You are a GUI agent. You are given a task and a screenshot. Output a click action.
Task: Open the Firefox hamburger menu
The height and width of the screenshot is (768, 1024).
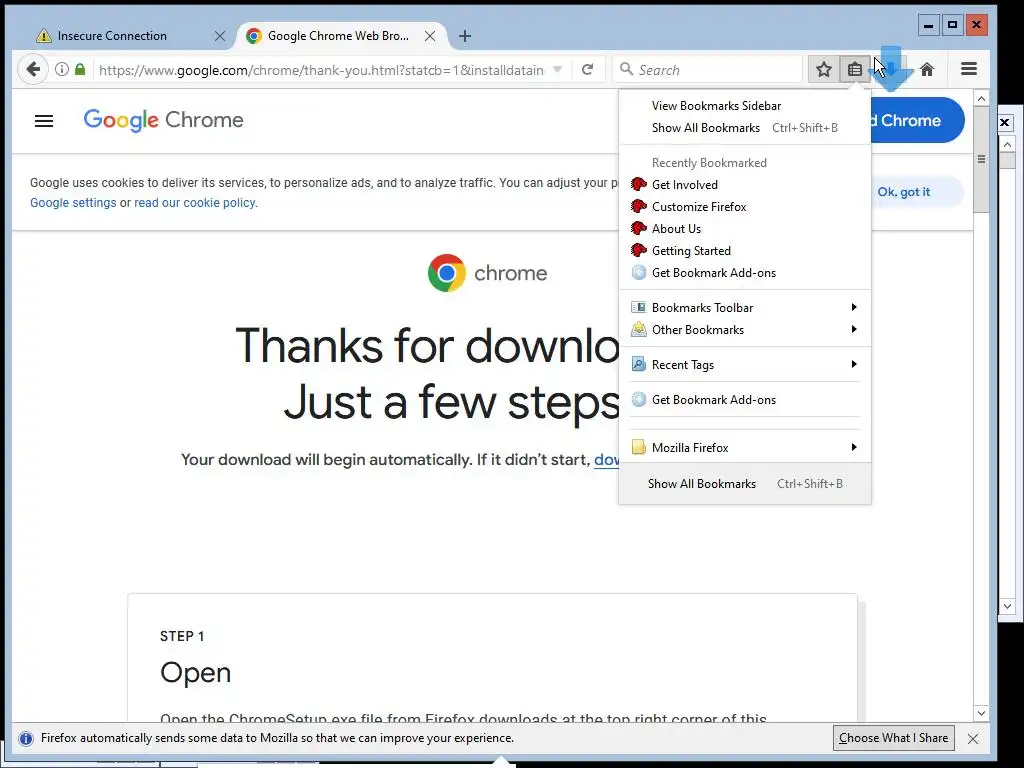pos(969,69)
